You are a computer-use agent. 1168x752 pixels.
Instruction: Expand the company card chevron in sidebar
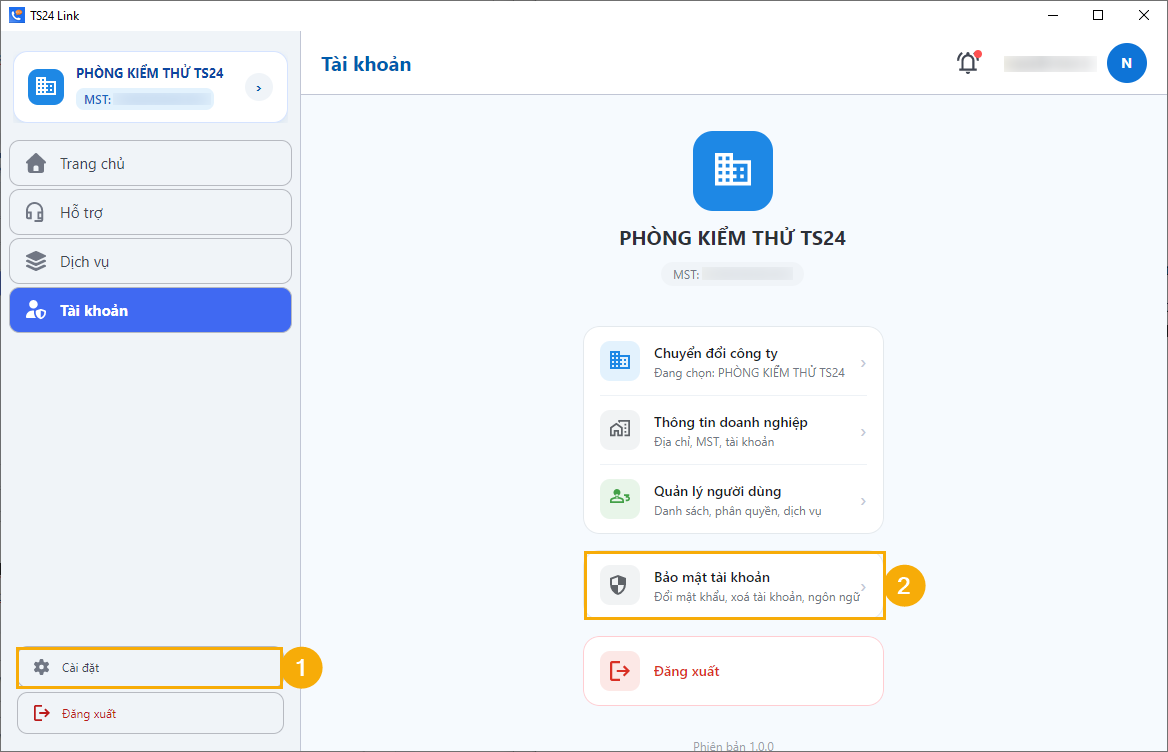(x=258, y=88)
